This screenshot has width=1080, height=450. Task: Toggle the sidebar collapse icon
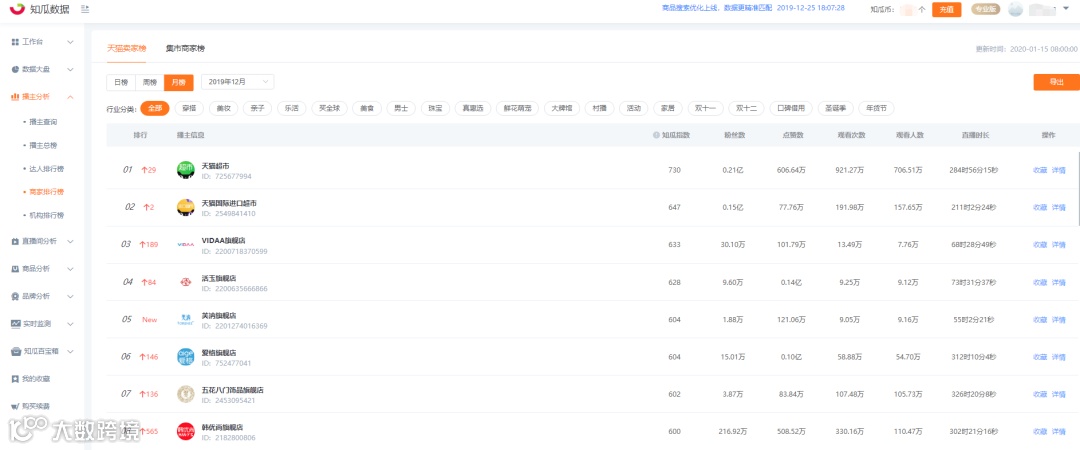tap(85, 9)
